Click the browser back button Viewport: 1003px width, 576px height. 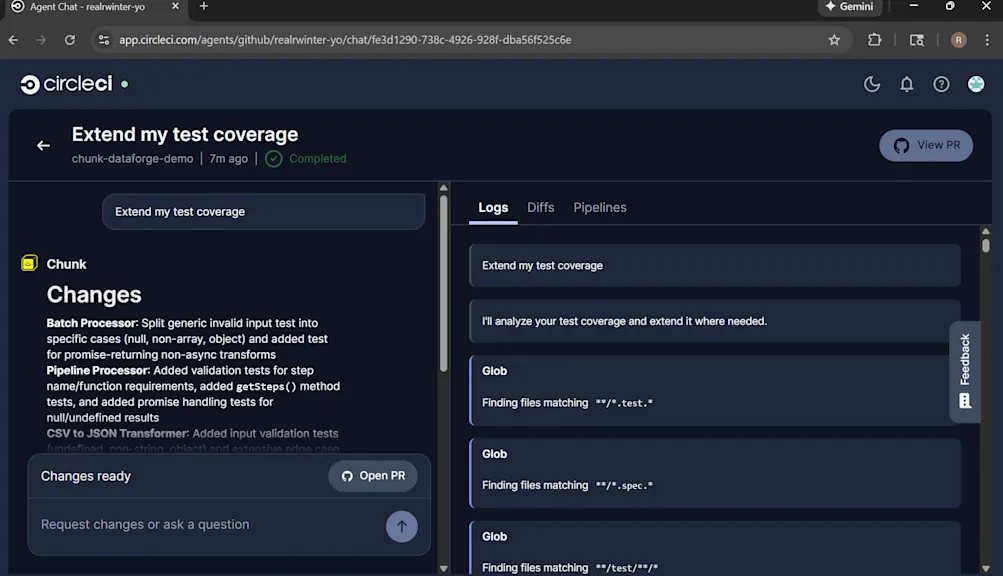coord(13,40)
